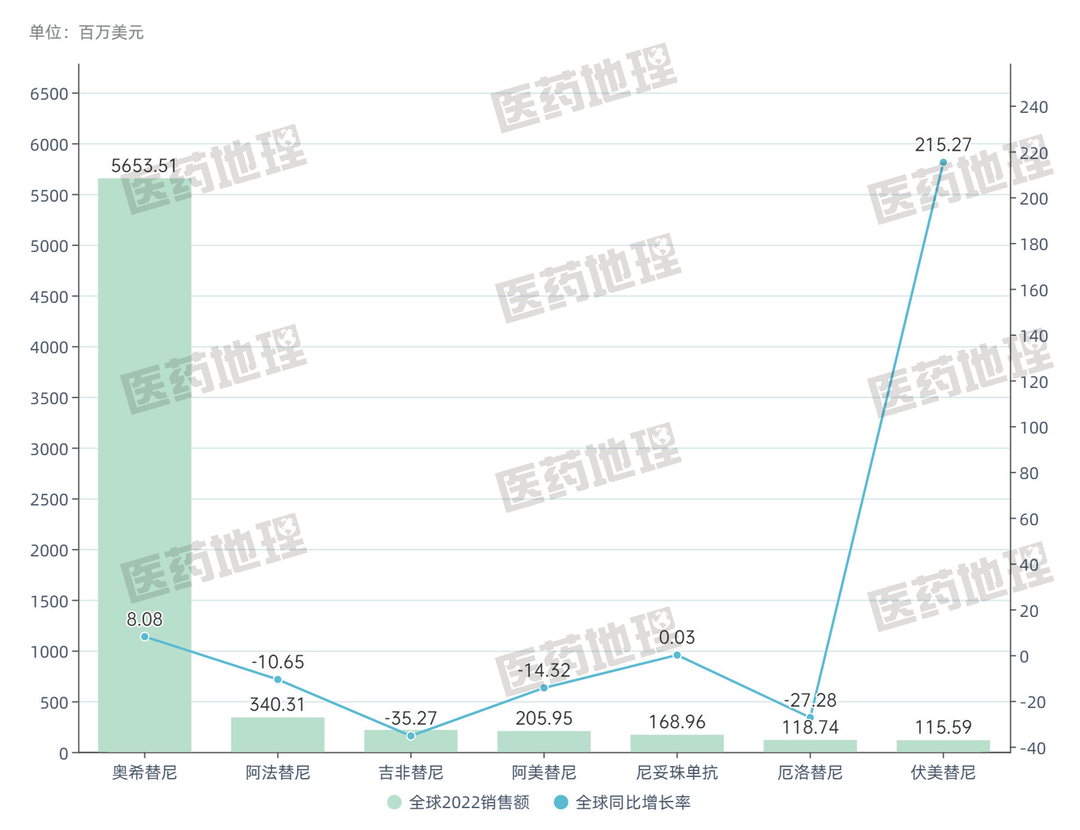Image resolution: width=1080 pixels, height=830 pixels.
Task: Click the 阿法替尼 bar labeled 340.31
Action: (x=278, y=735)
